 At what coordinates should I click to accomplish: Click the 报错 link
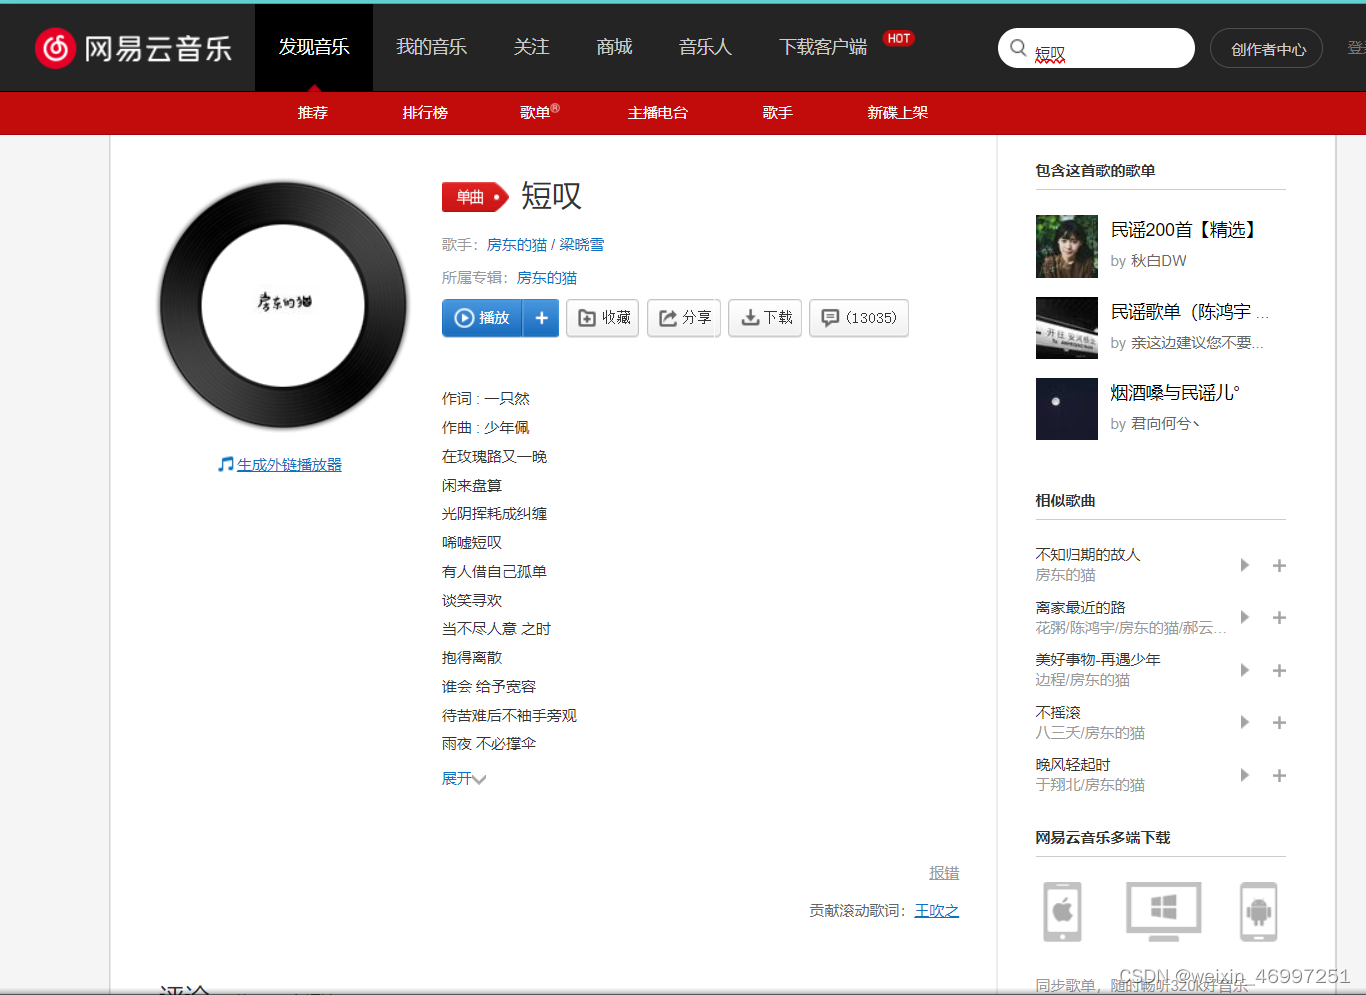pyautogui.click(x=944, y=873)
